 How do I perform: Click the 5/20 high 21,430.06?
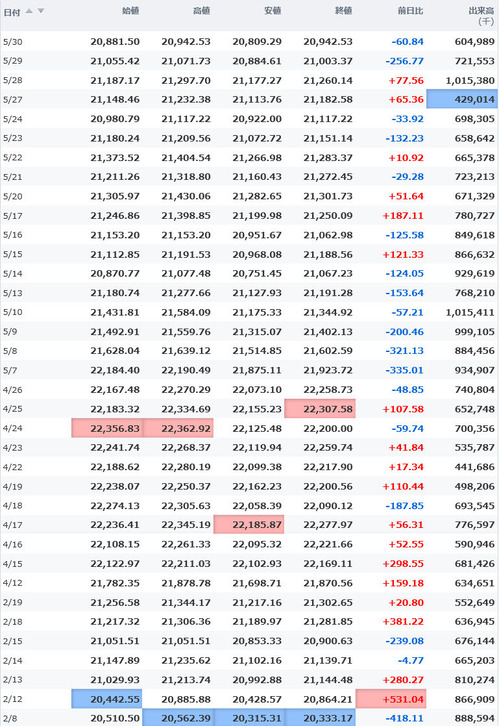tap(186, 196)
